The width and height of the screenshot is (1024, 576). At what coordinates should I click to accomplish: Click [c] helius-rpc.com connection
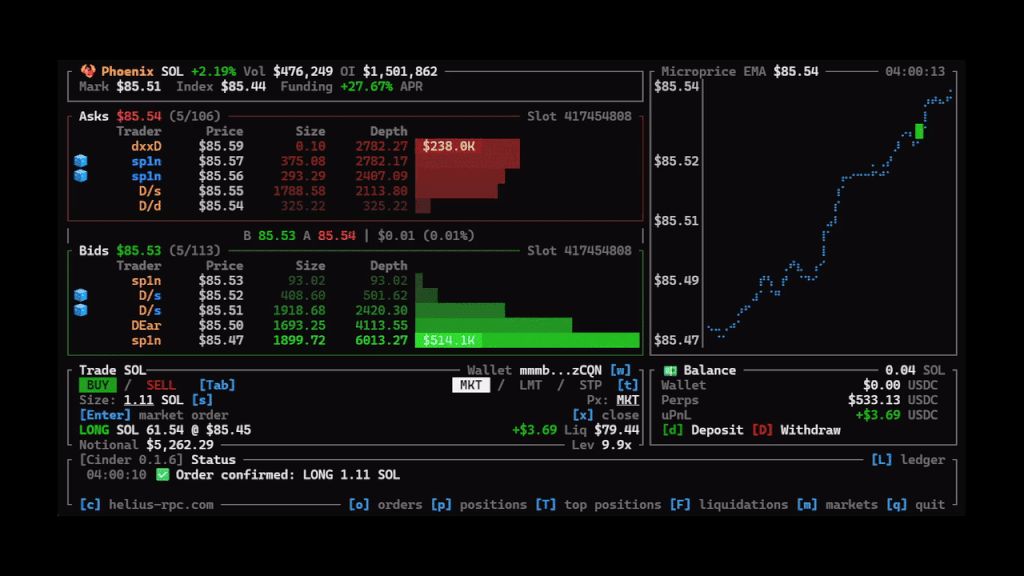pos(146,505)
